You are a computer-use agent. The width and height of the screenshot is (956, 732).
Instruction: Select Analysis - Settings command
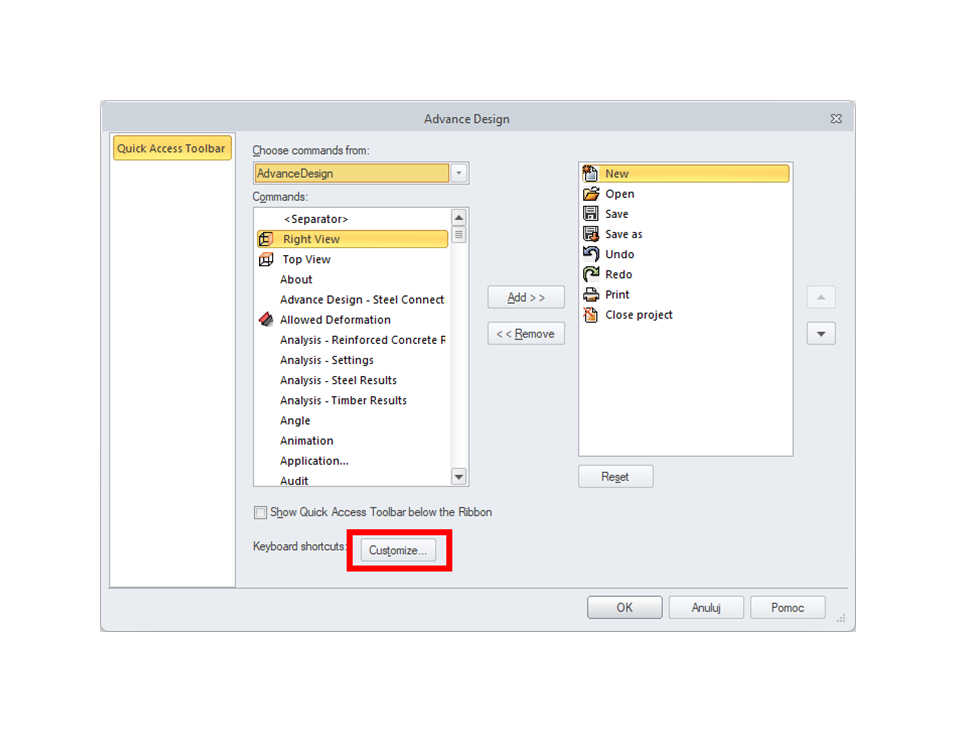[352, 360]
